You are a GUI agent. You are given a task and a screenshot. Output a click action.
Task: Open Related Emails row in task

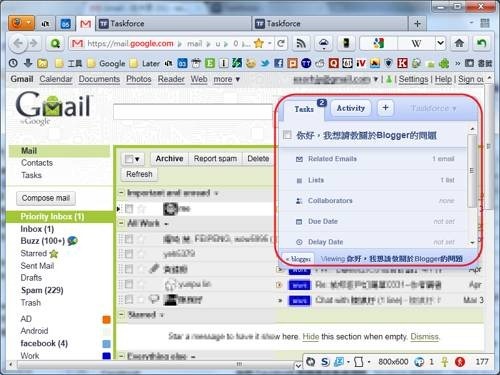click(x=373, y=159)
